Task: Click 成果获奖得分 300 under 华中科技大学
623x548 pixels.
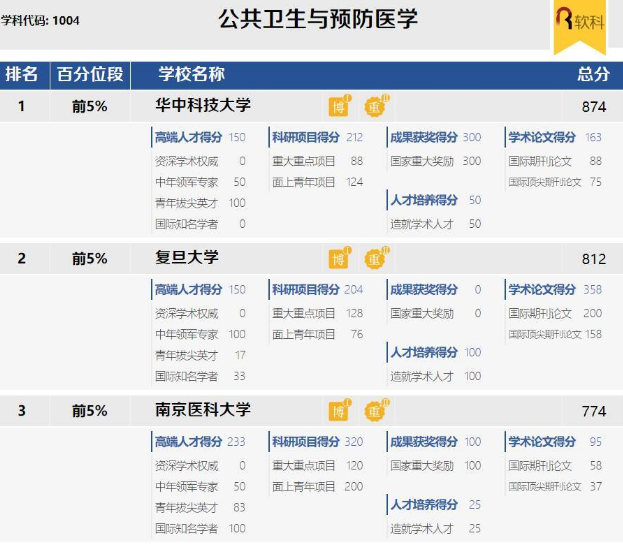Action: click(x=435, y=137)
